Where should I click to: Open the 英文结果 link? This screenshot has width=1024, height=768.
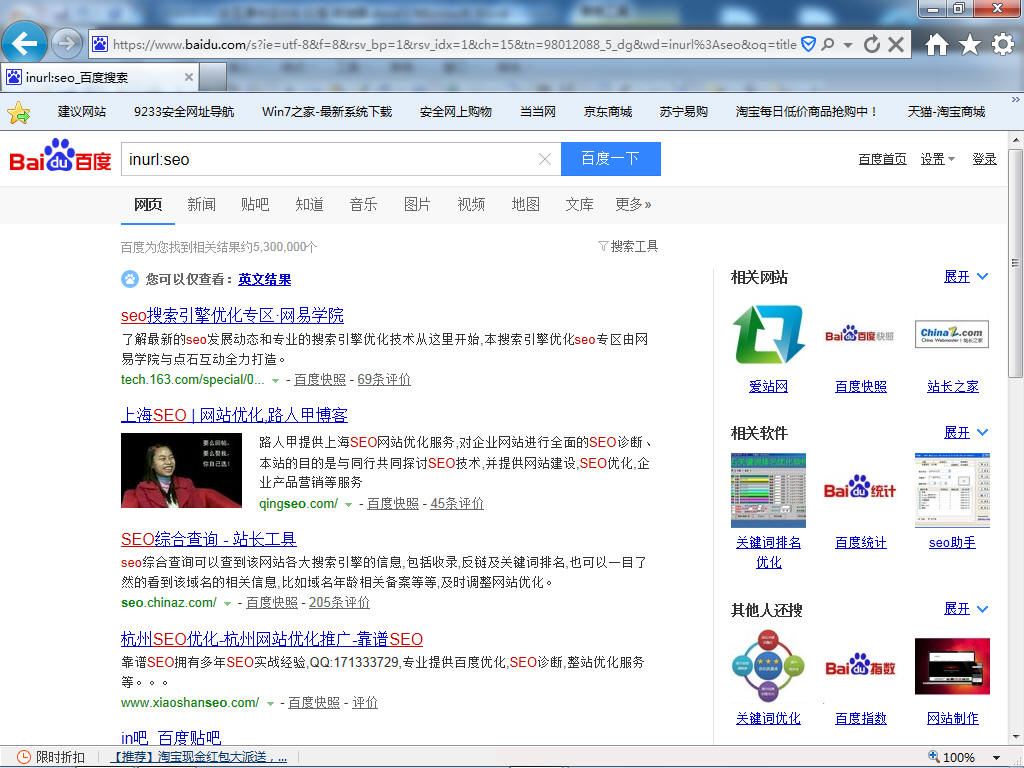coord(264,280)
